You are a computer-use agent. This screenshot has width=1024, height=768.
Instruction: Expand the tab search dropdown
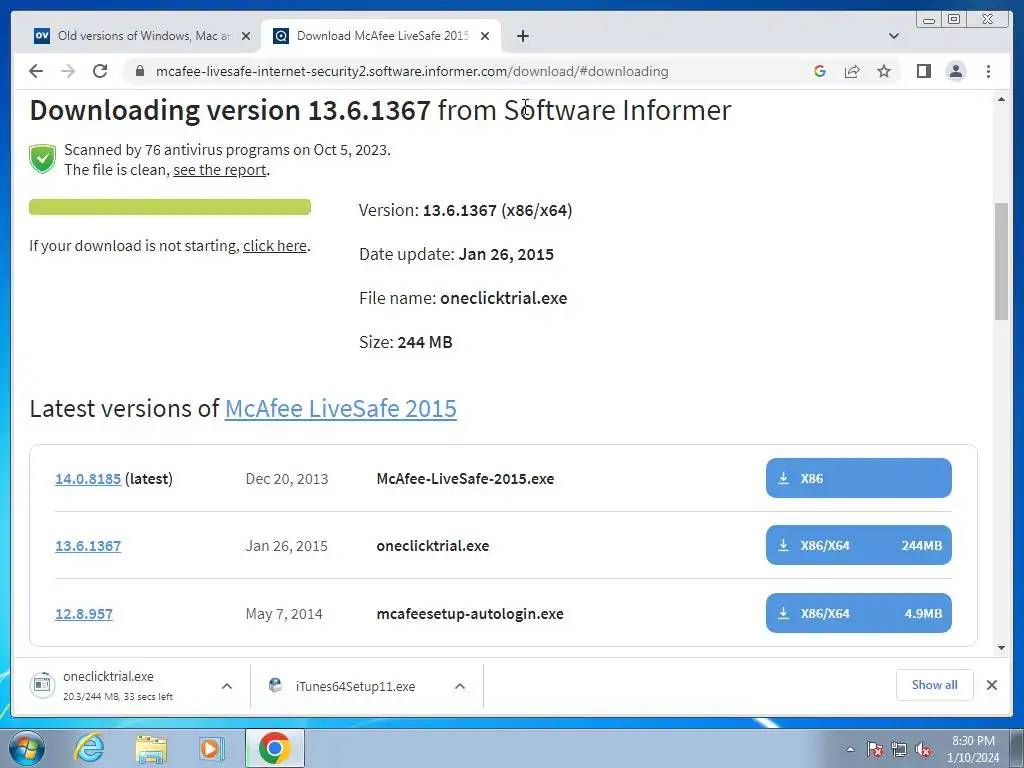(x=894, y=36)
